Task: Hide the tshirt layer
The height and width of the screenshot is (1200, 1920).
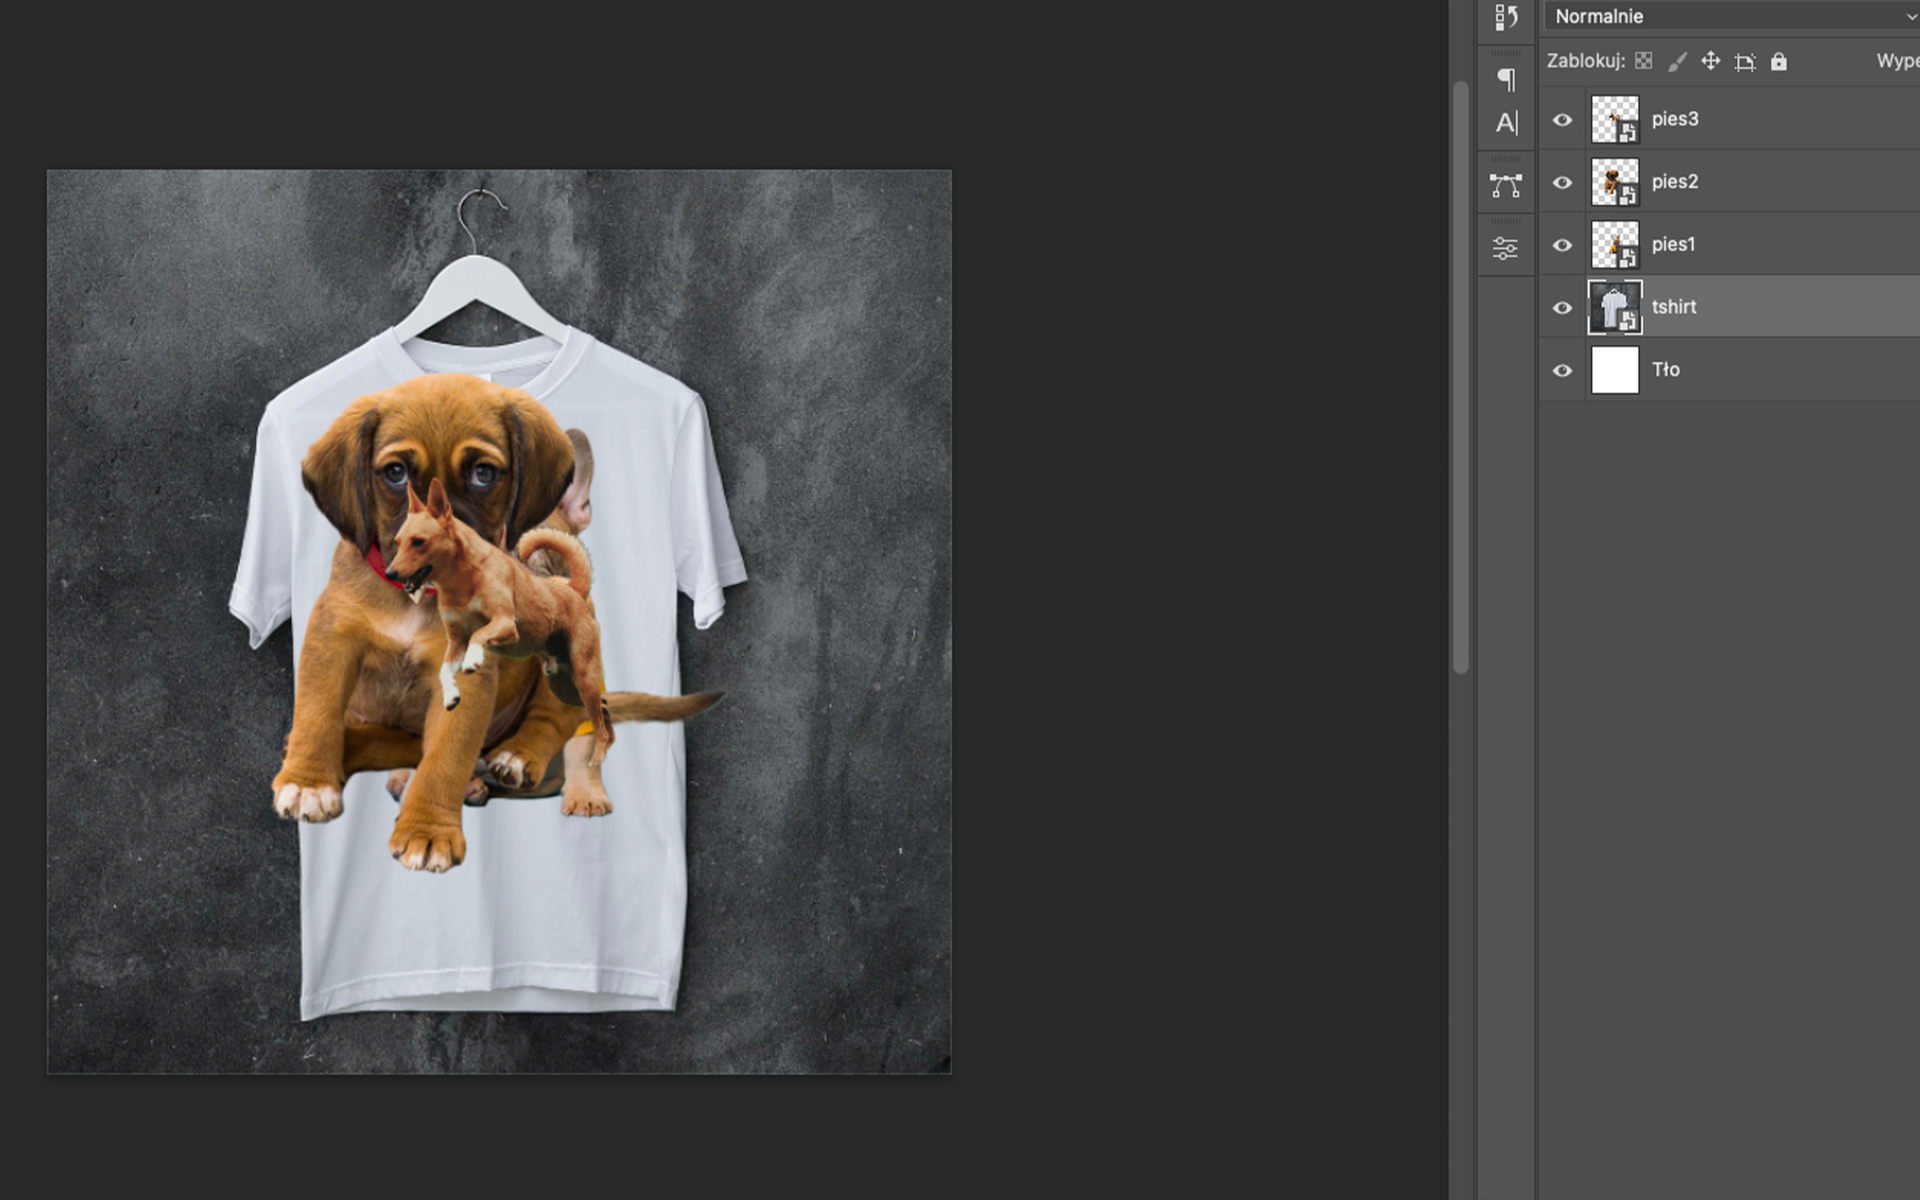Action: click(x=1562, y=308)
